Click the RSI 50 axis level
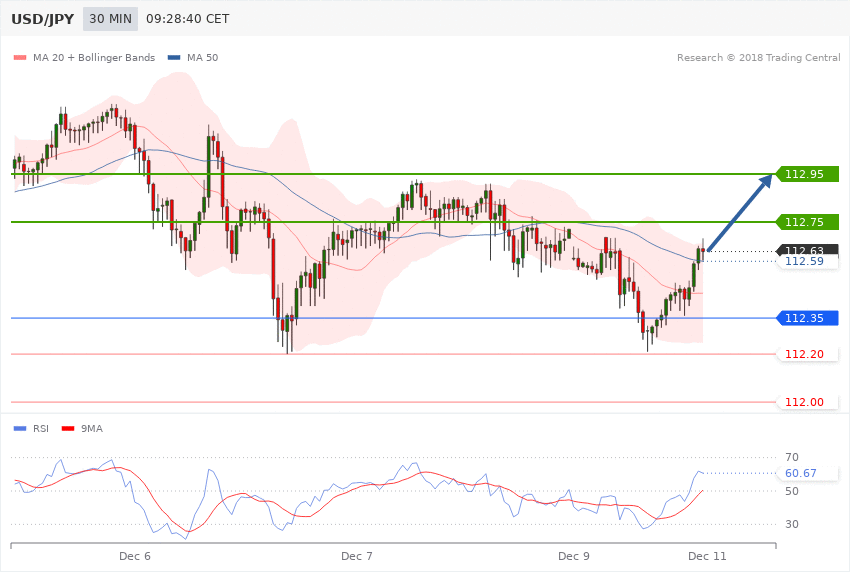Screen dimensions: 850x576 tap(791, 491)
